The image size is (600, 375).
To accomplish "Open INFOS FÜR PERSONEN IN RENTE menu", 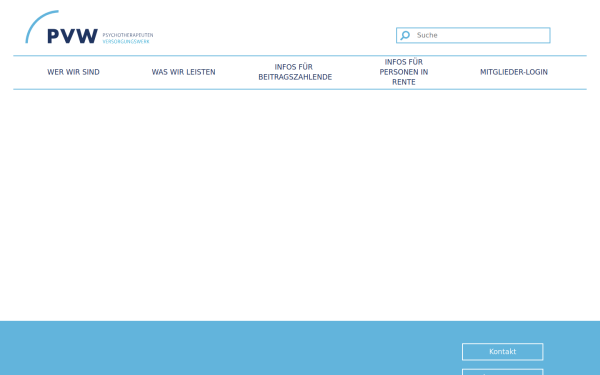I will 404,72.
